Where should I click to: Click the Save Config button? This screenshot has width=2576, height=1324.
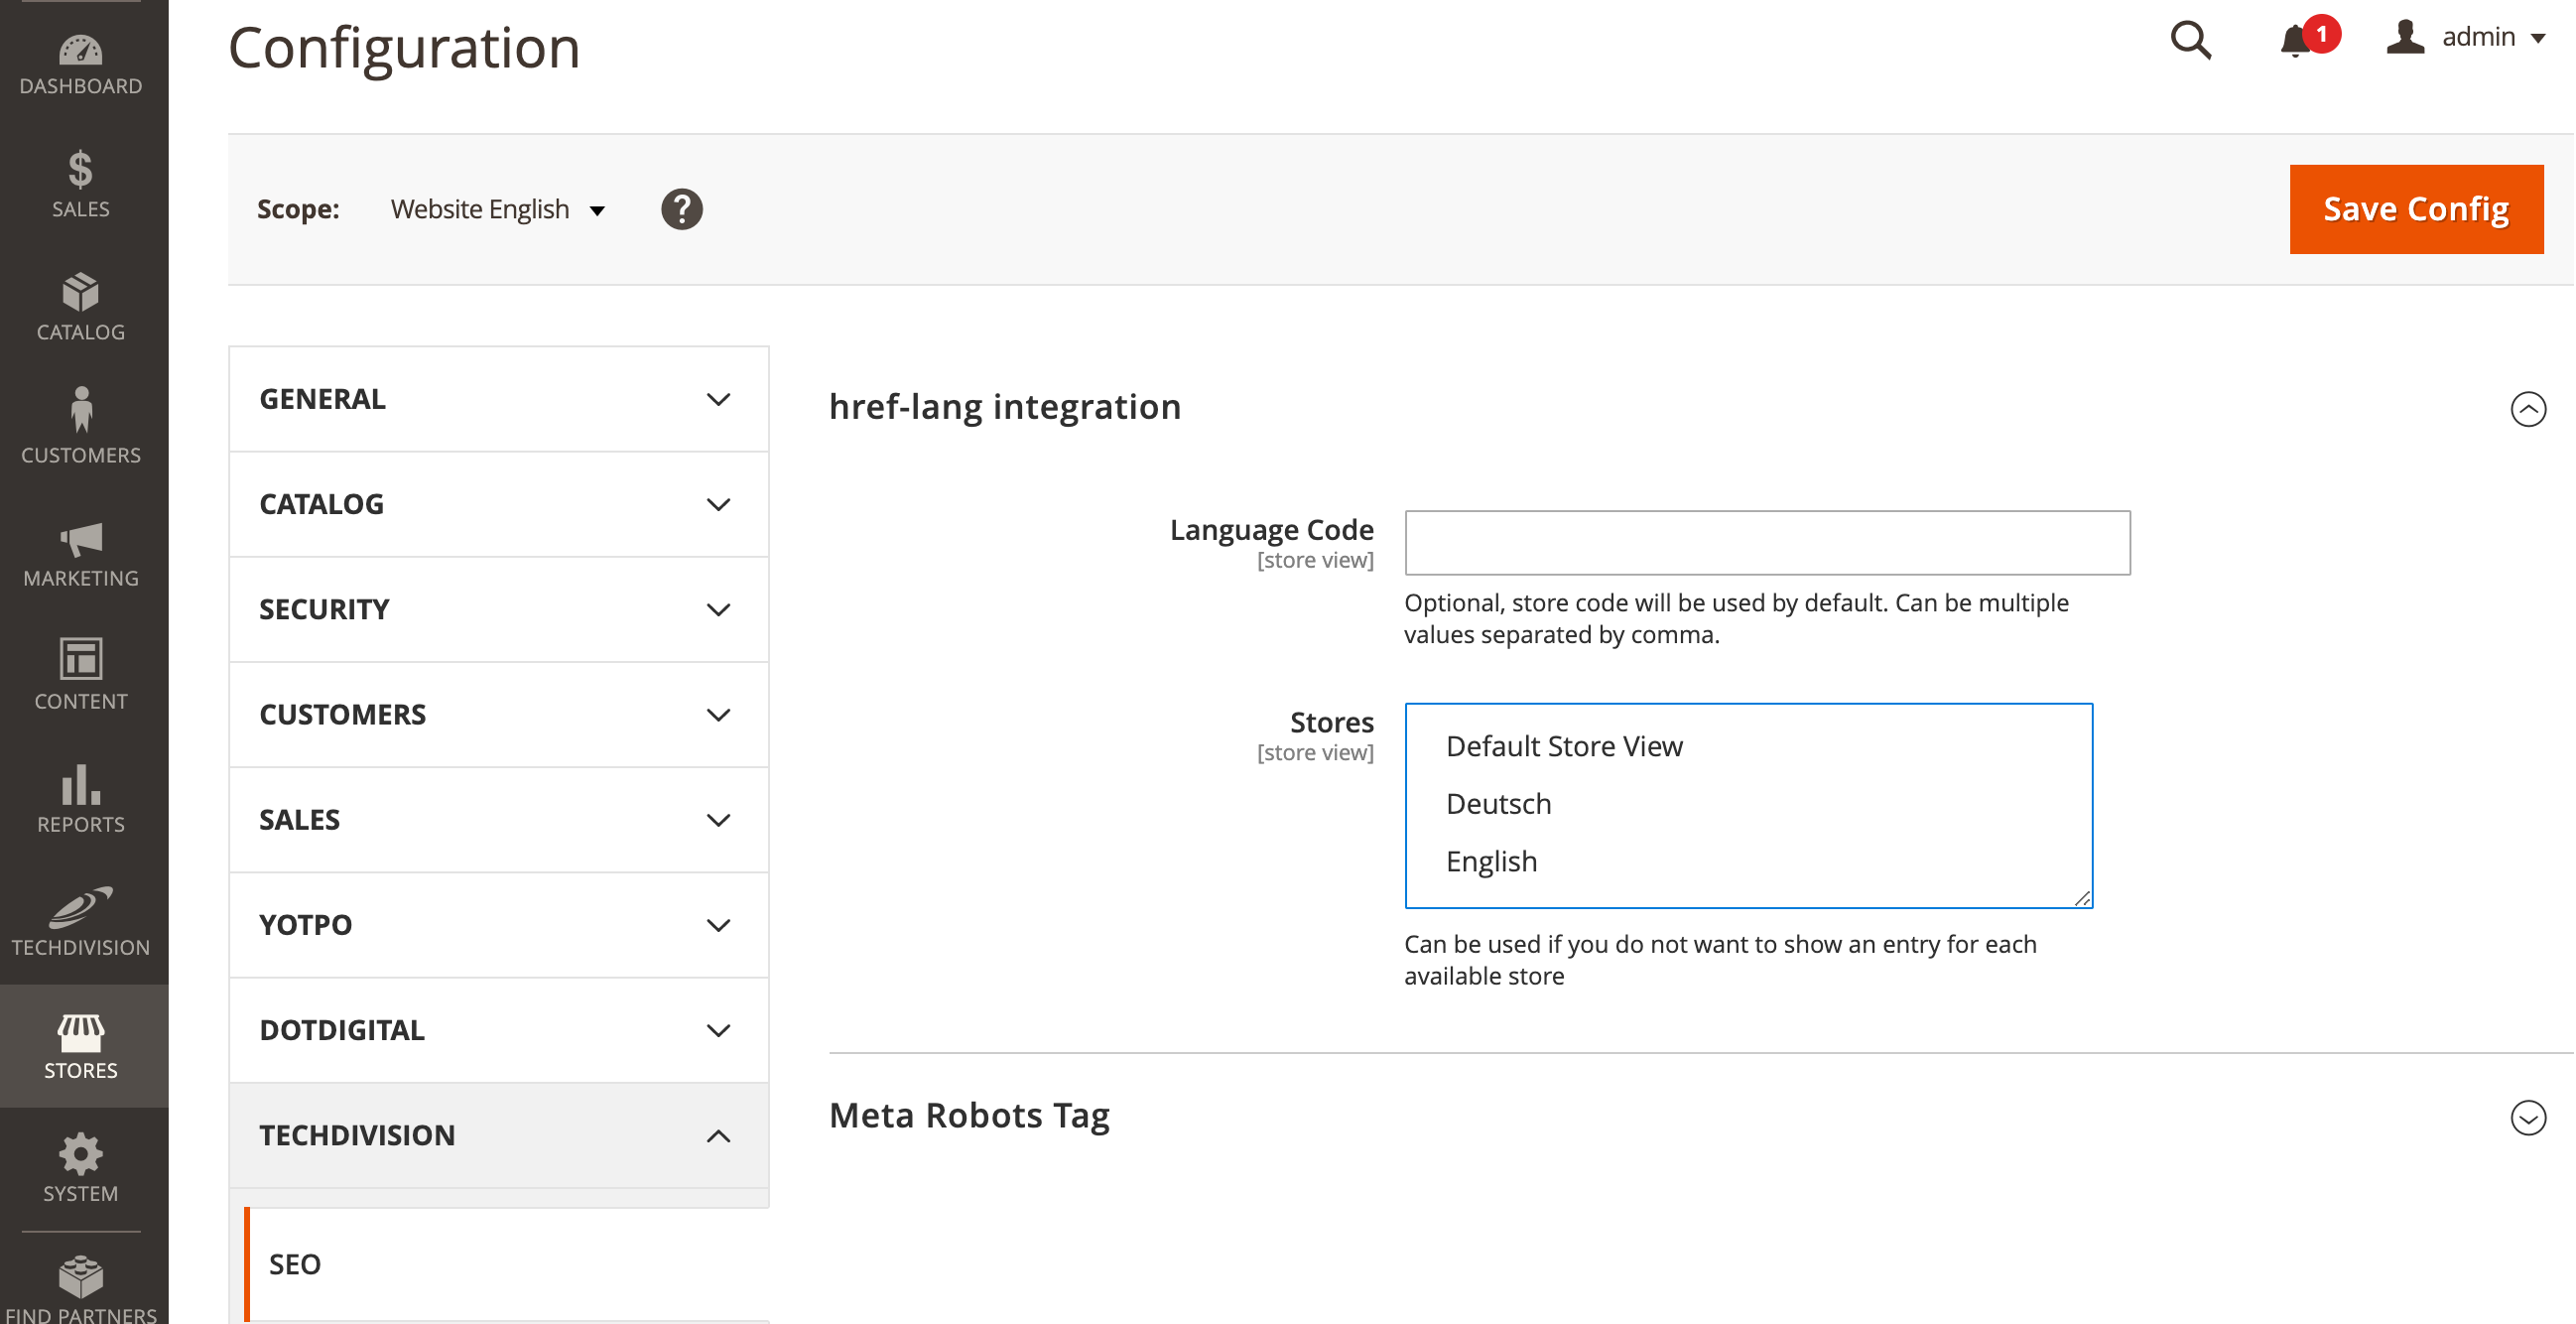point(2415,209)
